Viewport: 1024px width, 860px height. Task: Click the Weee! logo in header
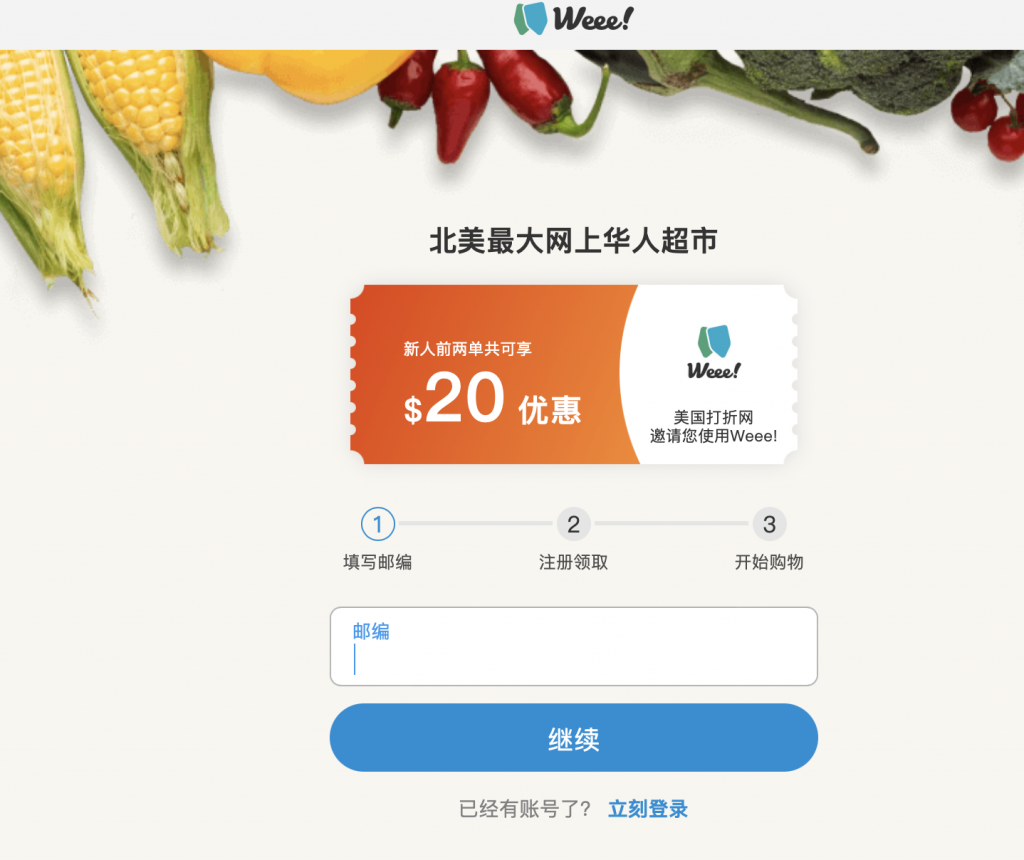pos(573,18)
